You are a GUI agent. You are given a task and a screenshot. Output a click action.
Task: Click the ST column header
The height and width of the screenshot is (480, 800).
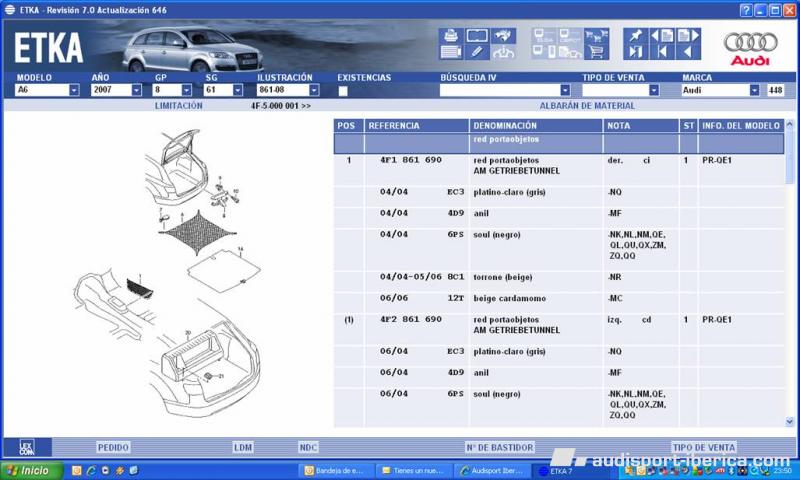(688, 125)
